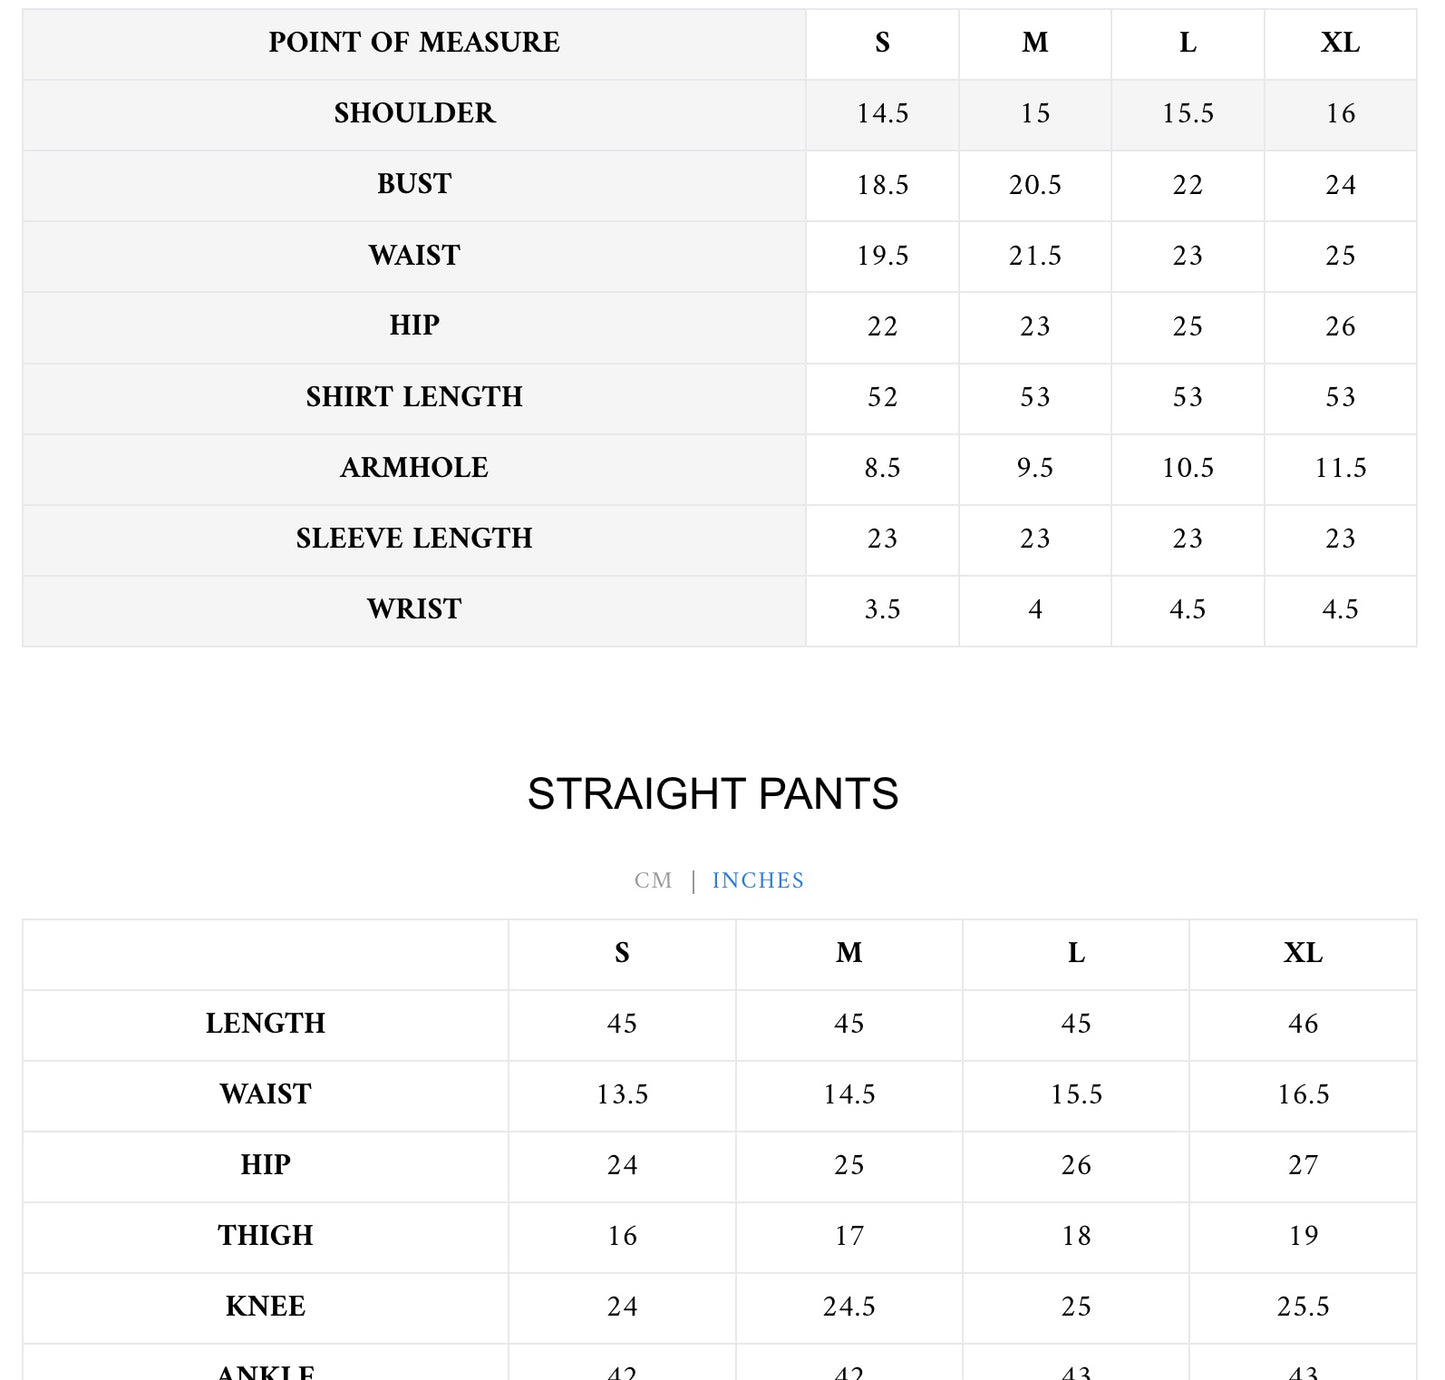This screenshot has height=1380, width=1445.
Task: Click the SLEEVE LENGTH row label
Action: tap(414, 539)
